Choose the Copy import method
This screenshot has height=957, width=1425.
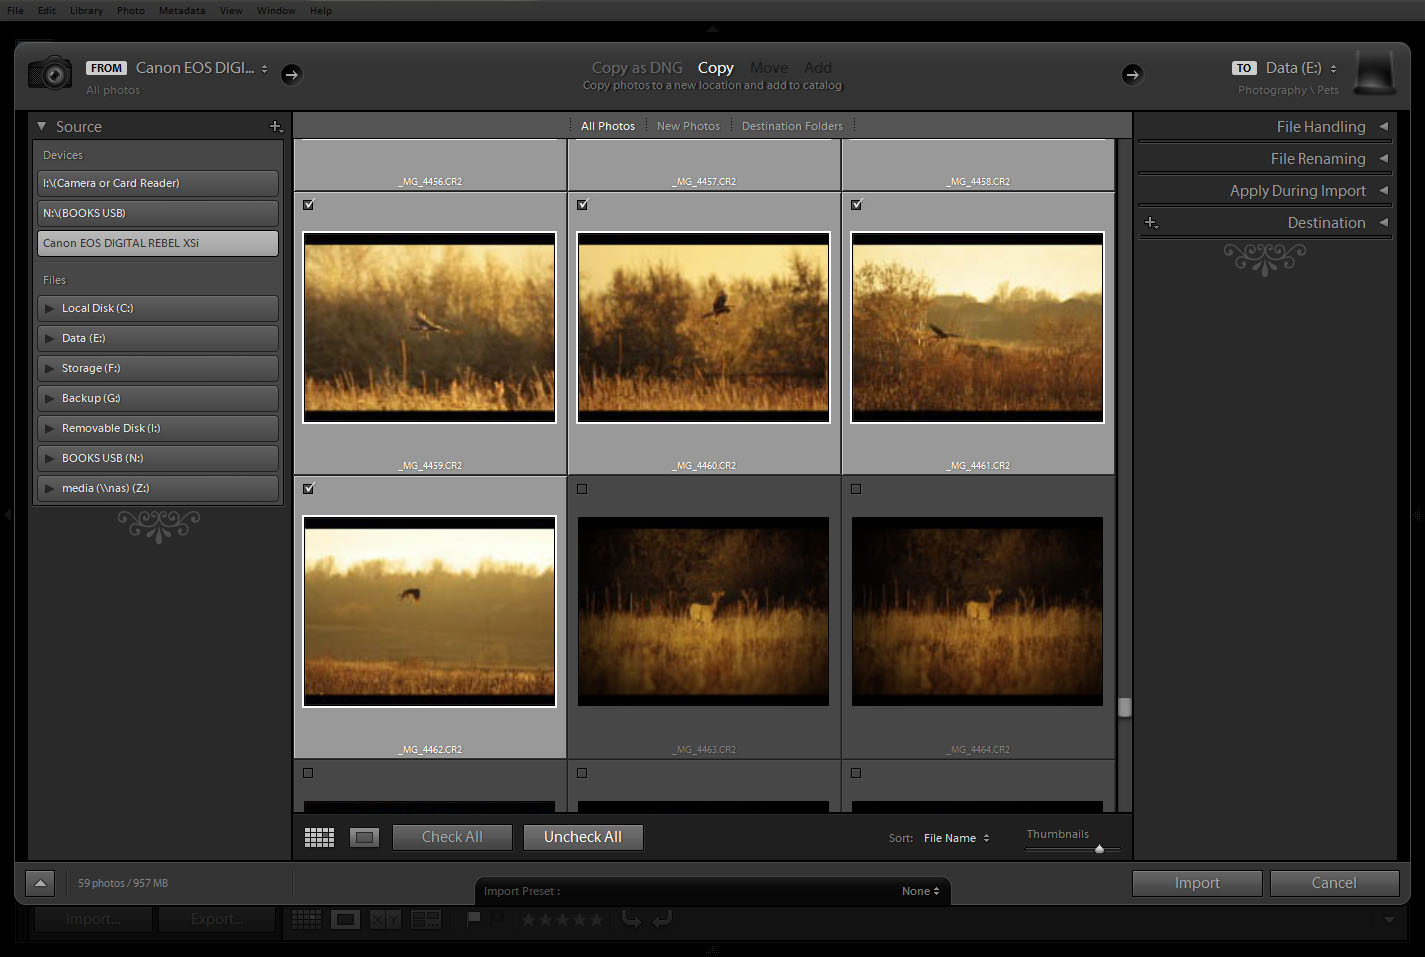[716, 68]
